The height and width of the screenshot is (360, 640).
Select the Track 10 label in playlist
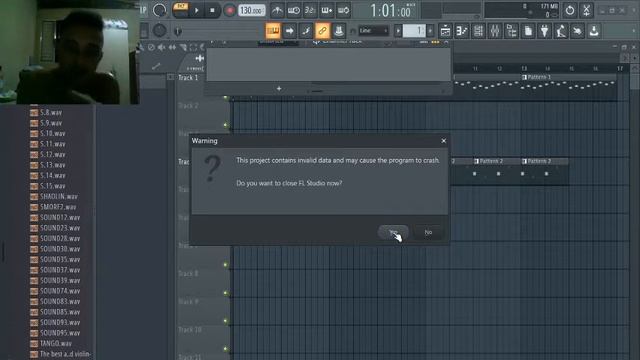pyautogui.click(x=190, y=329)
